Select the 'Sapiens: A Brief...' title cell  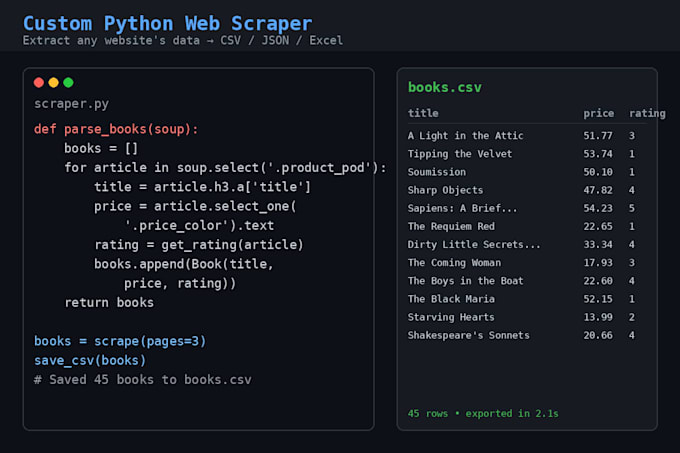(462, 209)
